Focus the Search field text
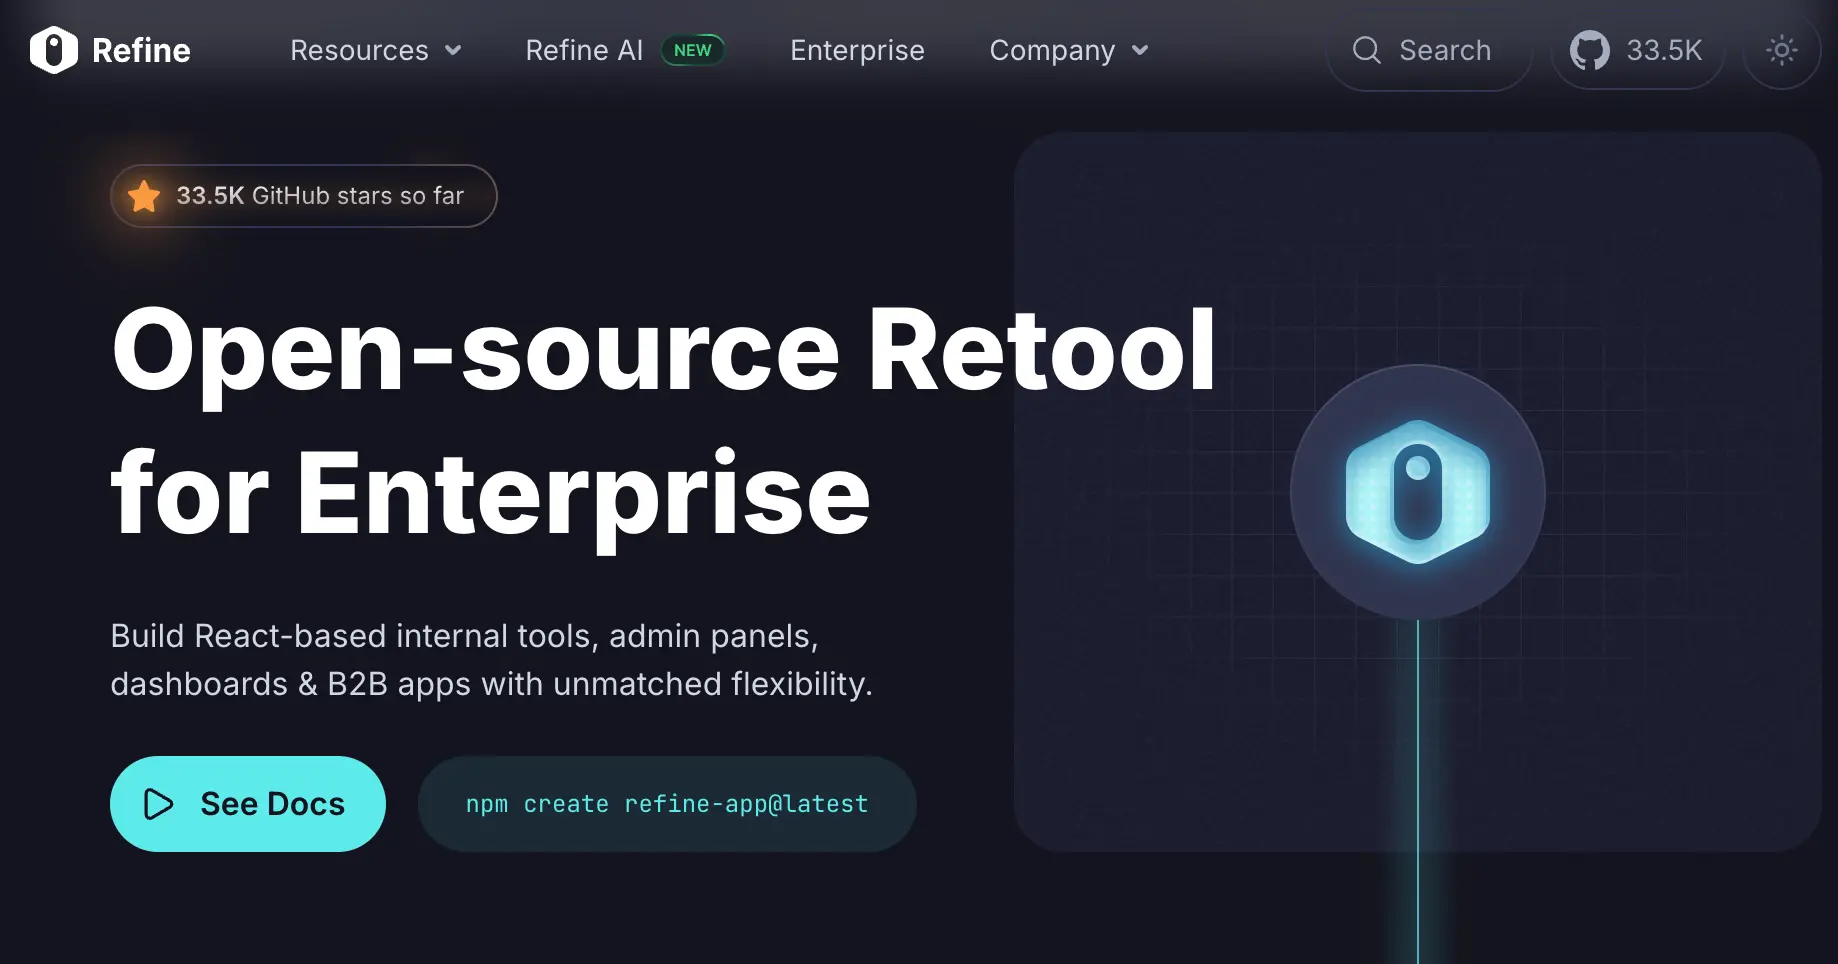 tap(1445, 50)
